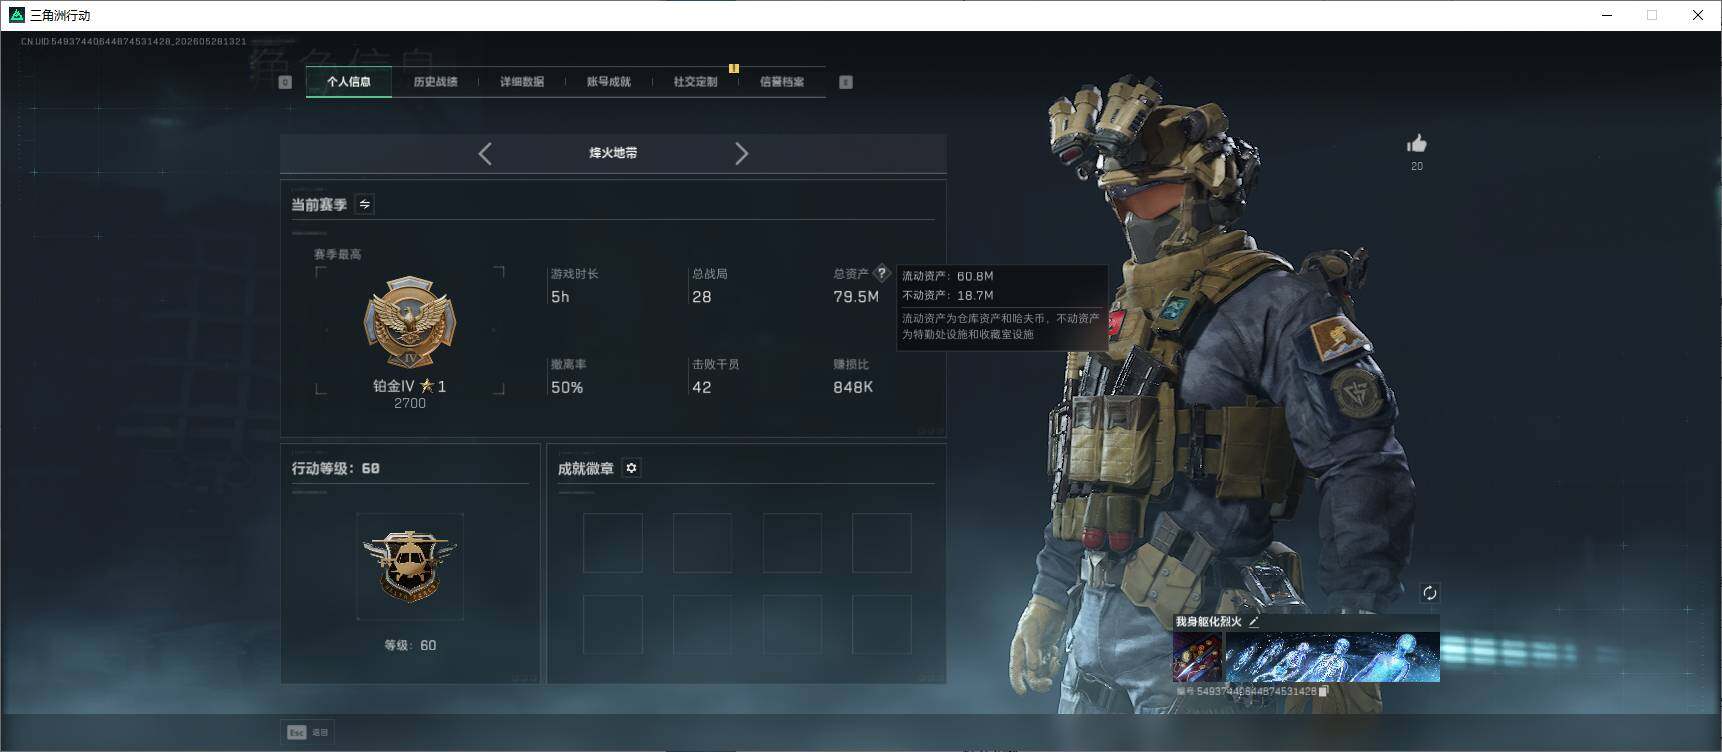Maximize the 三角洲行动 window

click(x=1652, y=15)
